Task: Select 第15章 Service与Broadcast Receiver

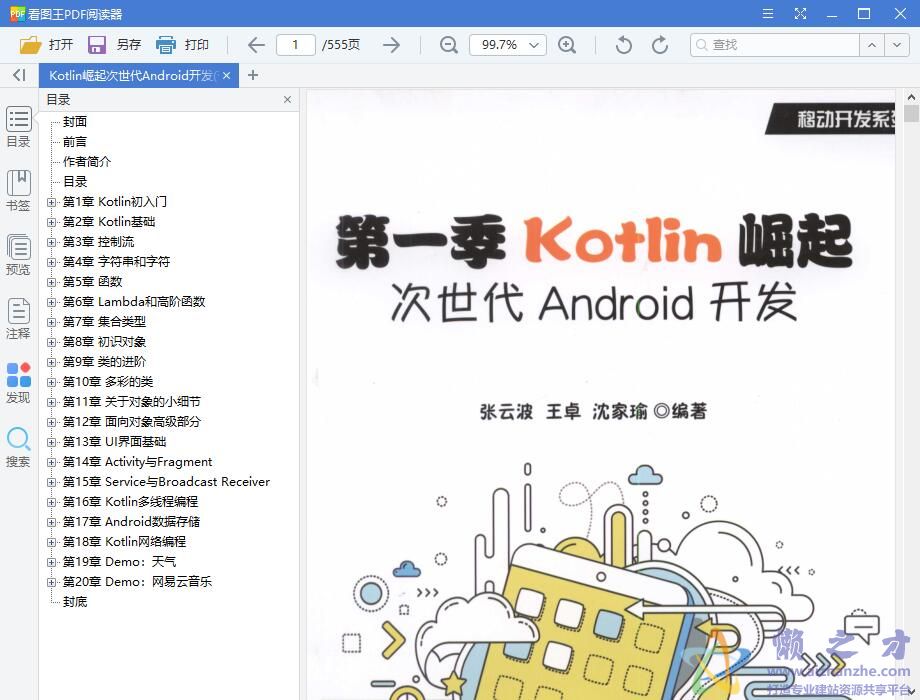Action: (167, 482)
